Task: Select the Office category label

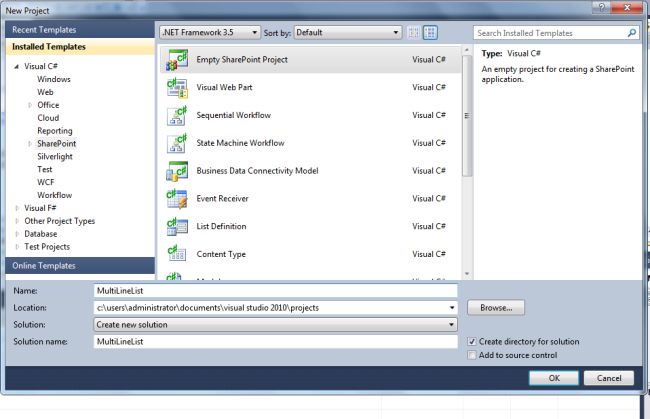Action: click(48, 105)
